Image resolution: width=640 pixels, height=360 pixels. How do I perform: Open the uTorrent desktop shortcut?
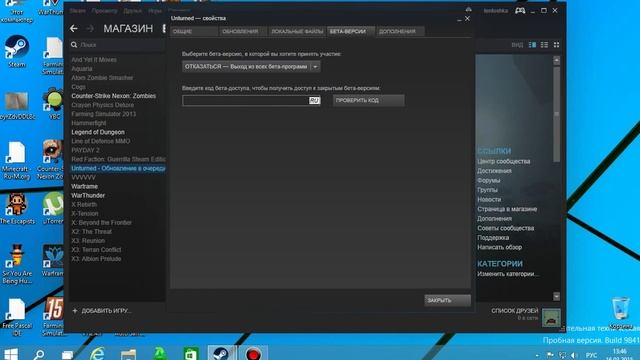pyautogui.click(x=54, y=208)
